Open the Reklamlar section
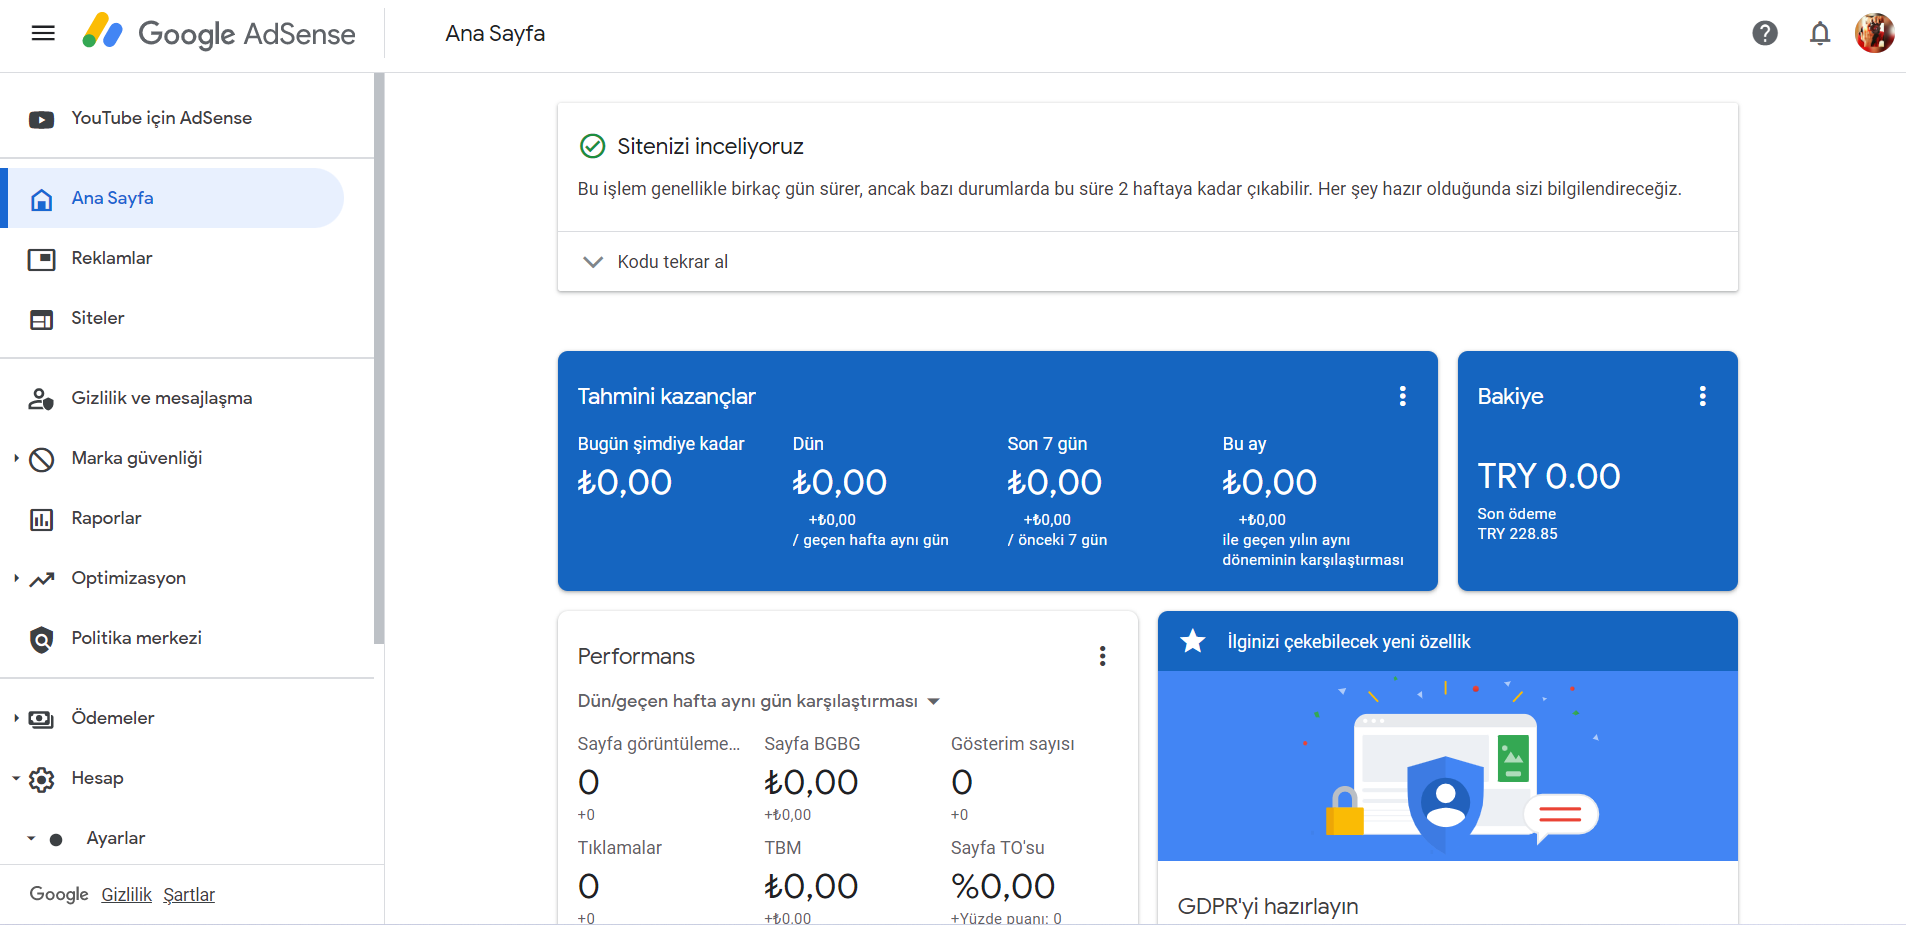The width and height of the screenshot is (1906, 925). pyautogui.click(x=111, y=258)
